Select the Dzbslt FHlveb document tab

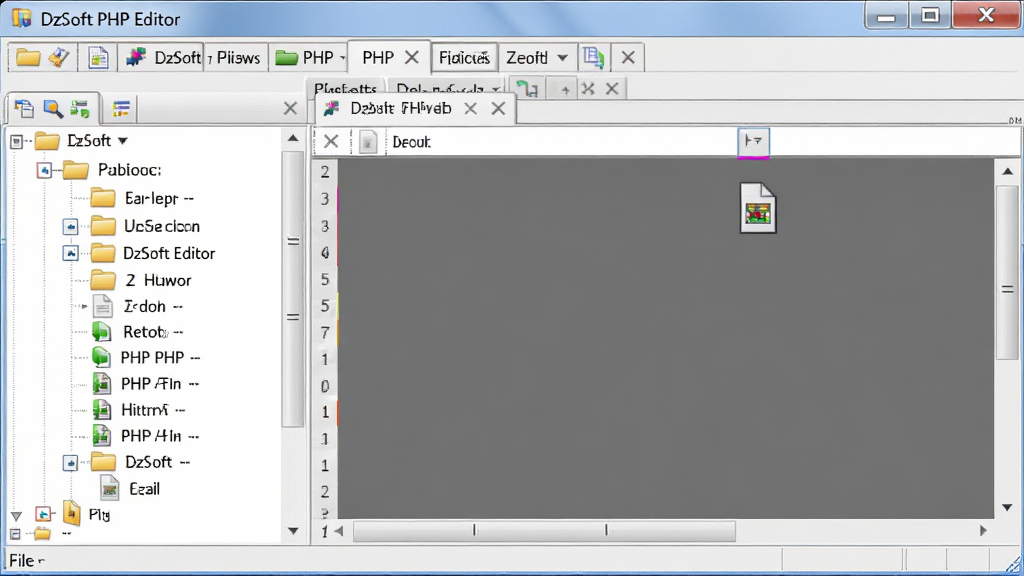point(400,108)
